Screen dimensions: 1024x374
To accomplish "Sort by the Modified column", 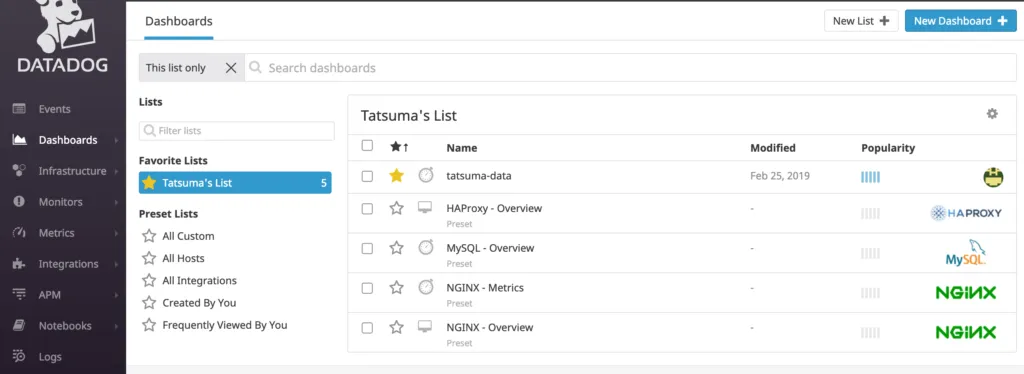I will 773,148.
